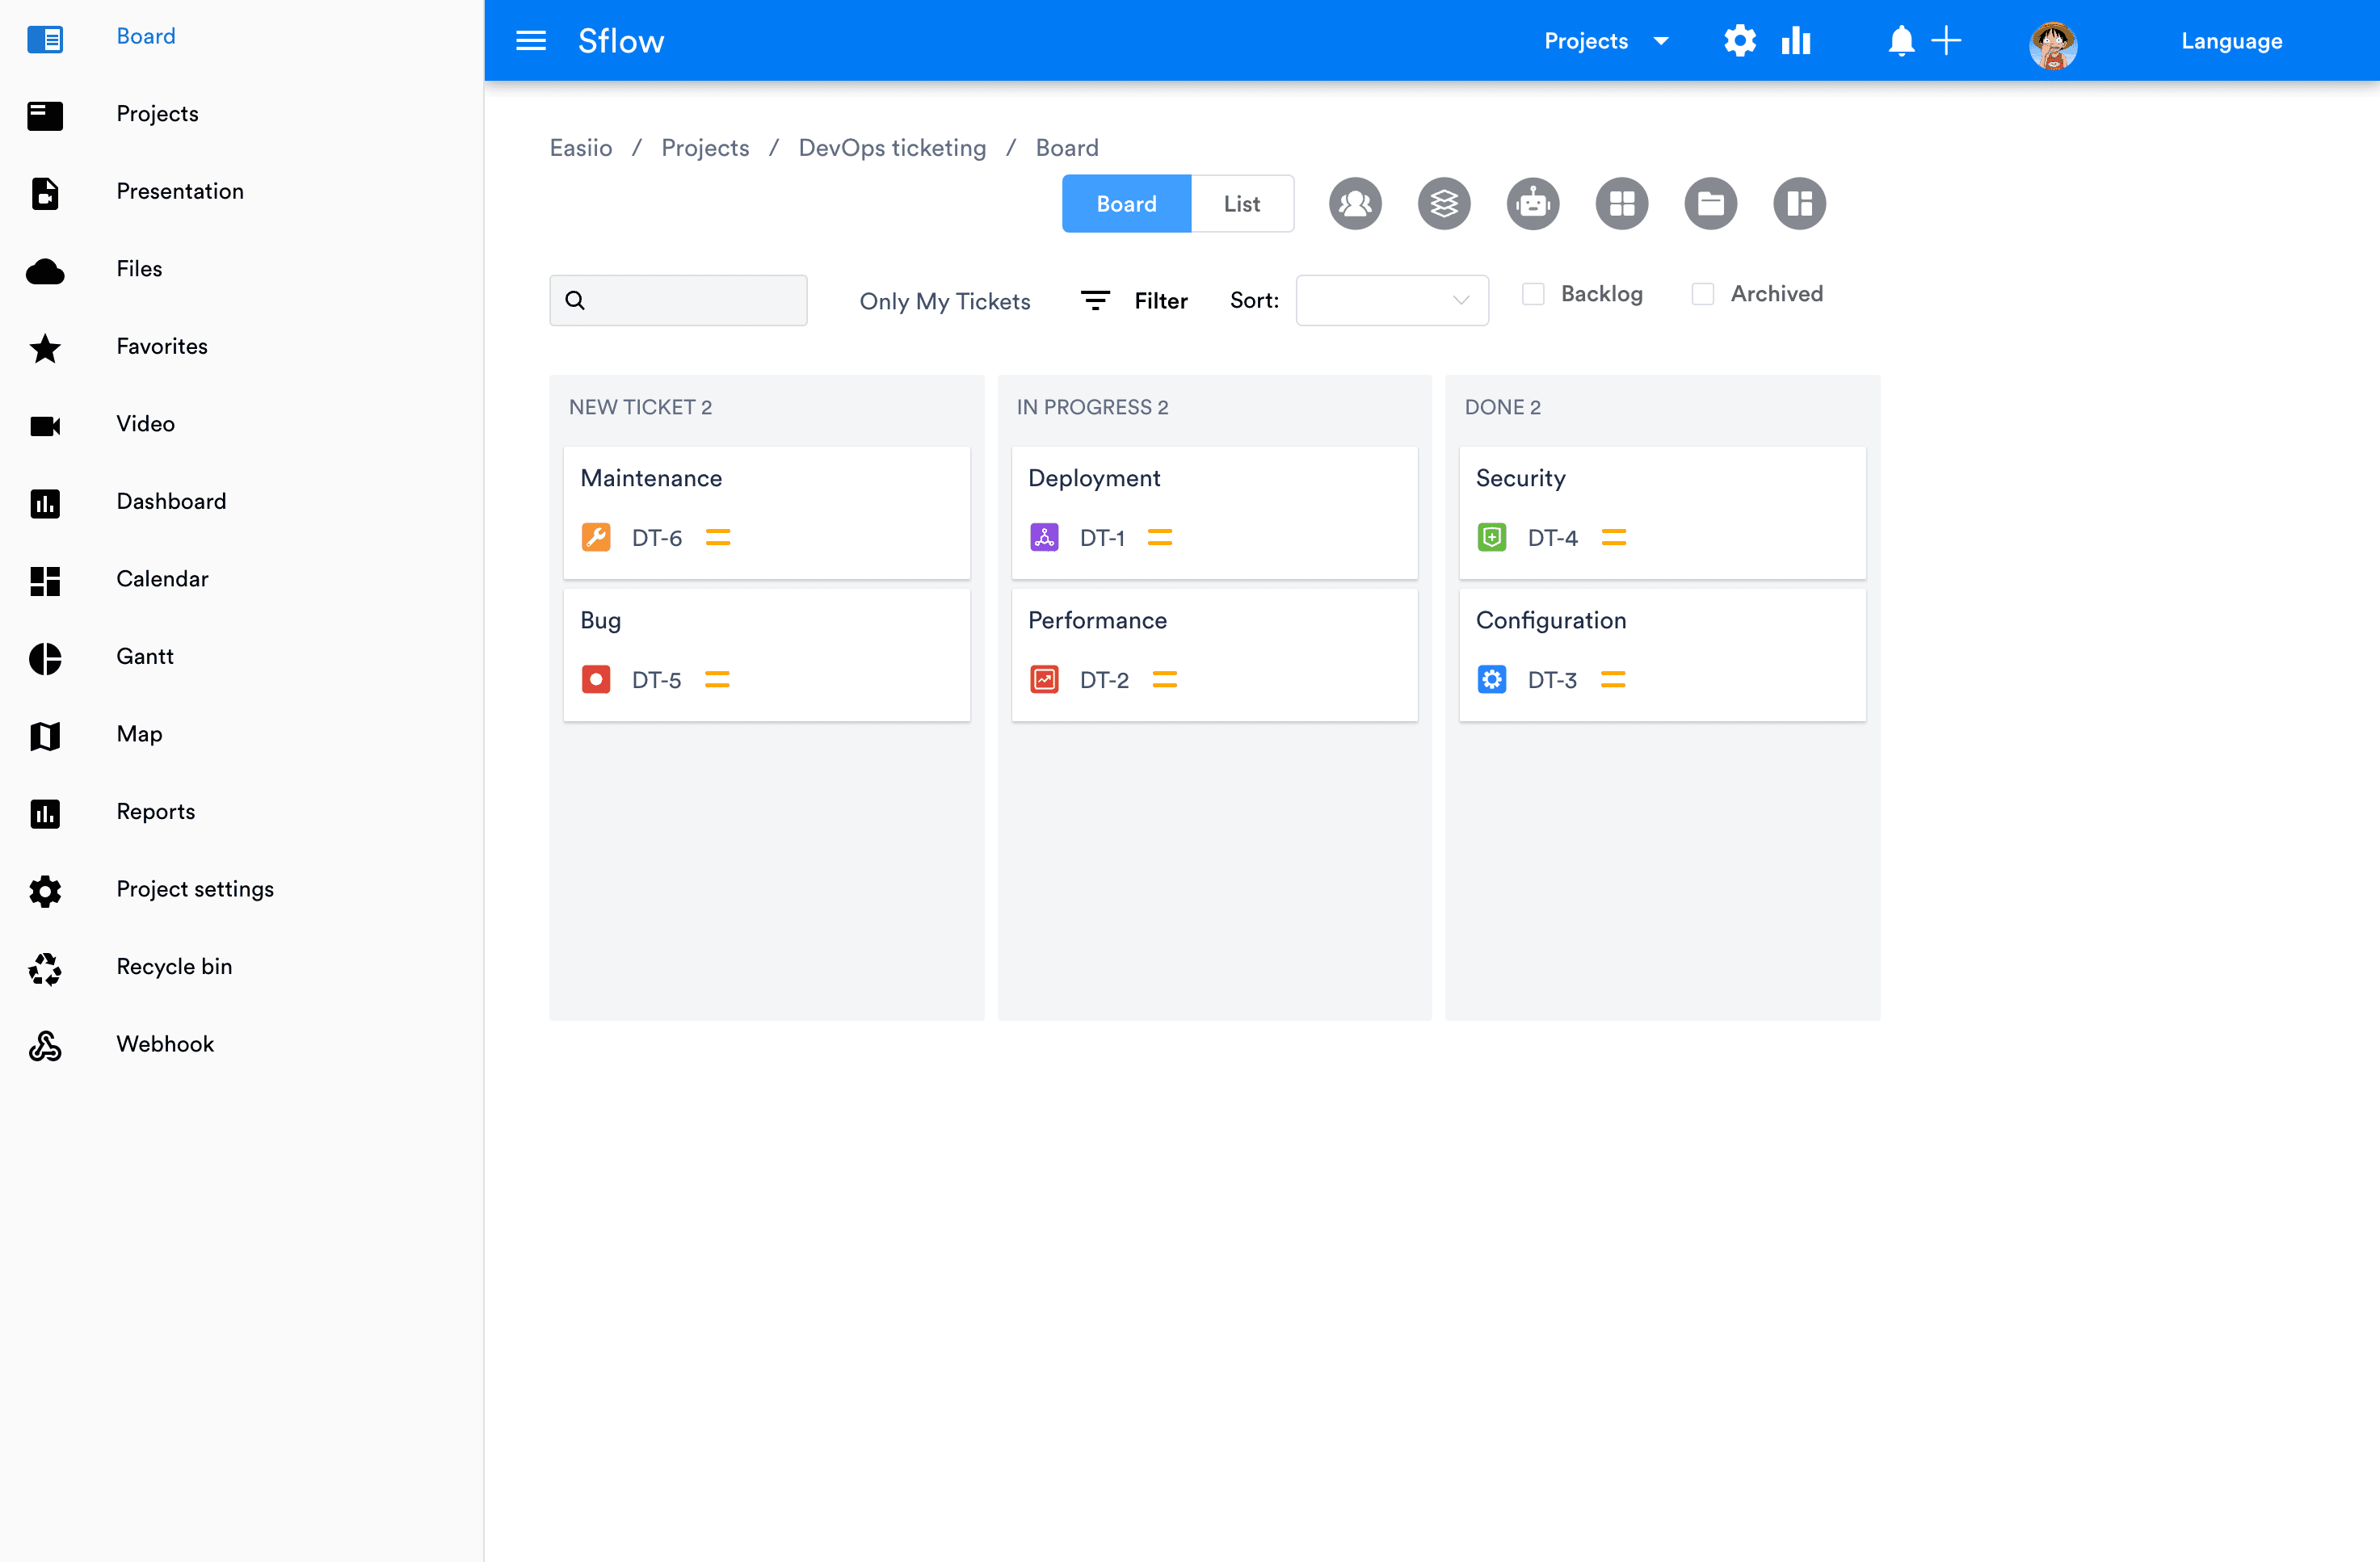Click the Recycle bin icon
The width and height of the screenshot is (2380, 1562).
click(x=45, y=969)
